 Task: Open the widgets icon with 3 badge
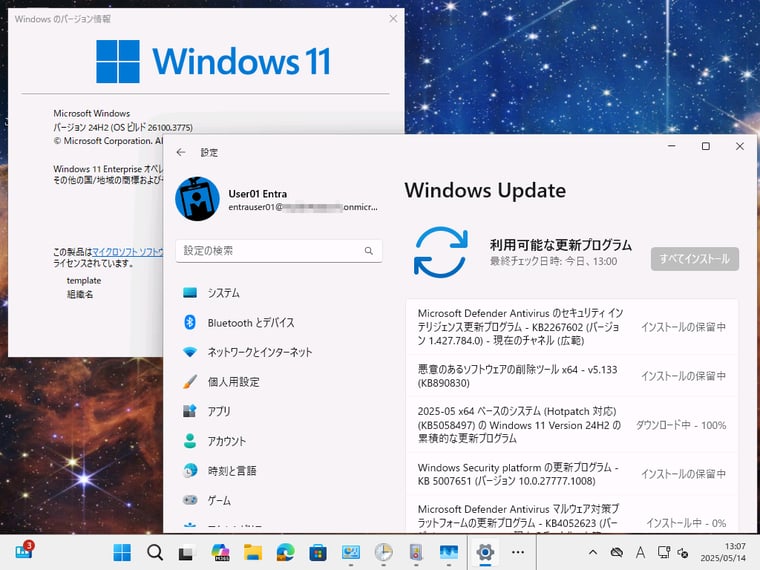24,551
